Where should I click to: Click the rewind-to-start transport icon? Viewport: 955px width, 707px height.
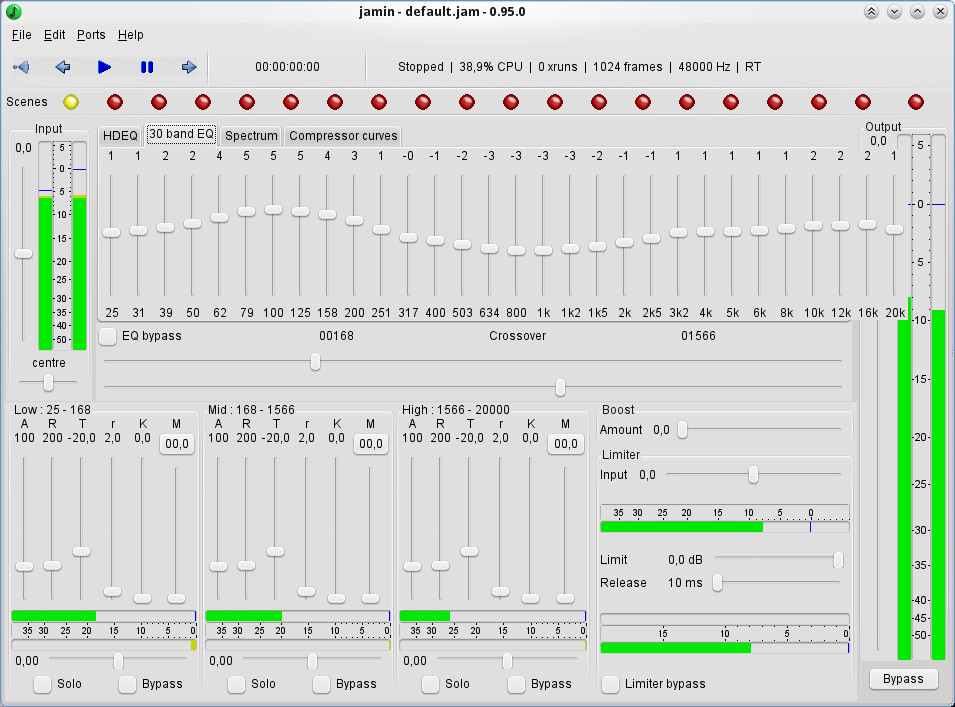21,67
